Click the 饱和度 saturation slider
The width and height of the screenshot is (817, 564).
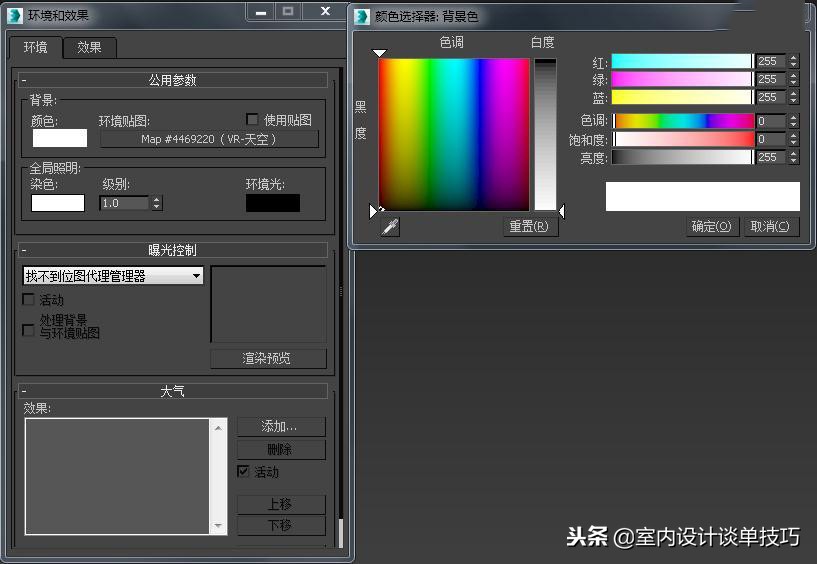coord(682,139)
